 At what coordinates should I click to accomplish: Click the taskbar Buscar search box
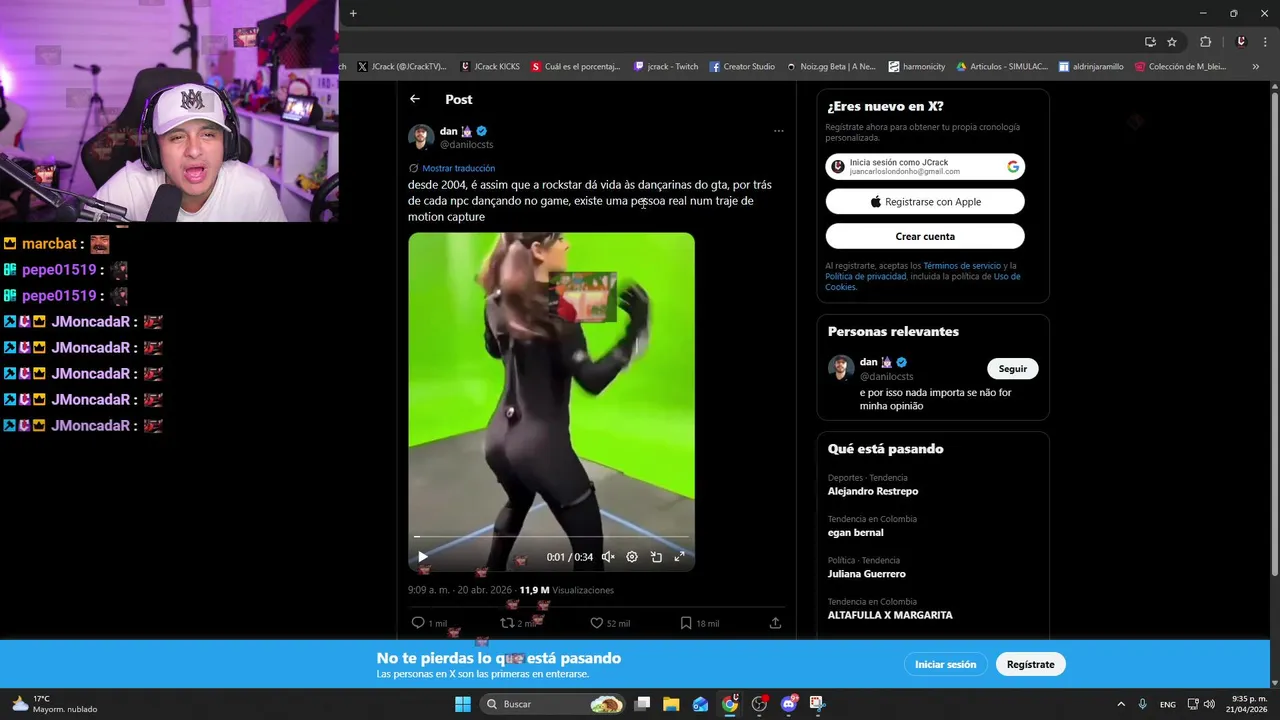click(553, 704)
